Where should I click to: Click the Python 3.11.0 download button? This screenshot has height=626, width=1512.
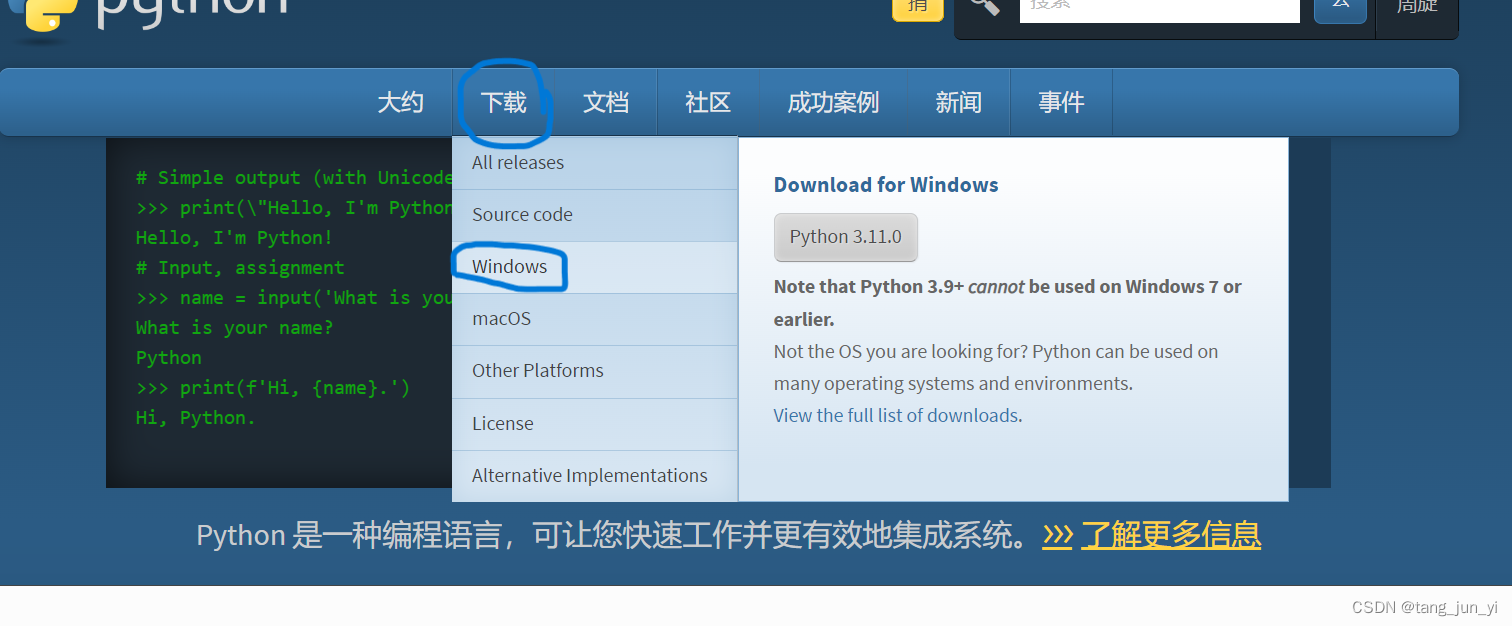tap(846, 237)
